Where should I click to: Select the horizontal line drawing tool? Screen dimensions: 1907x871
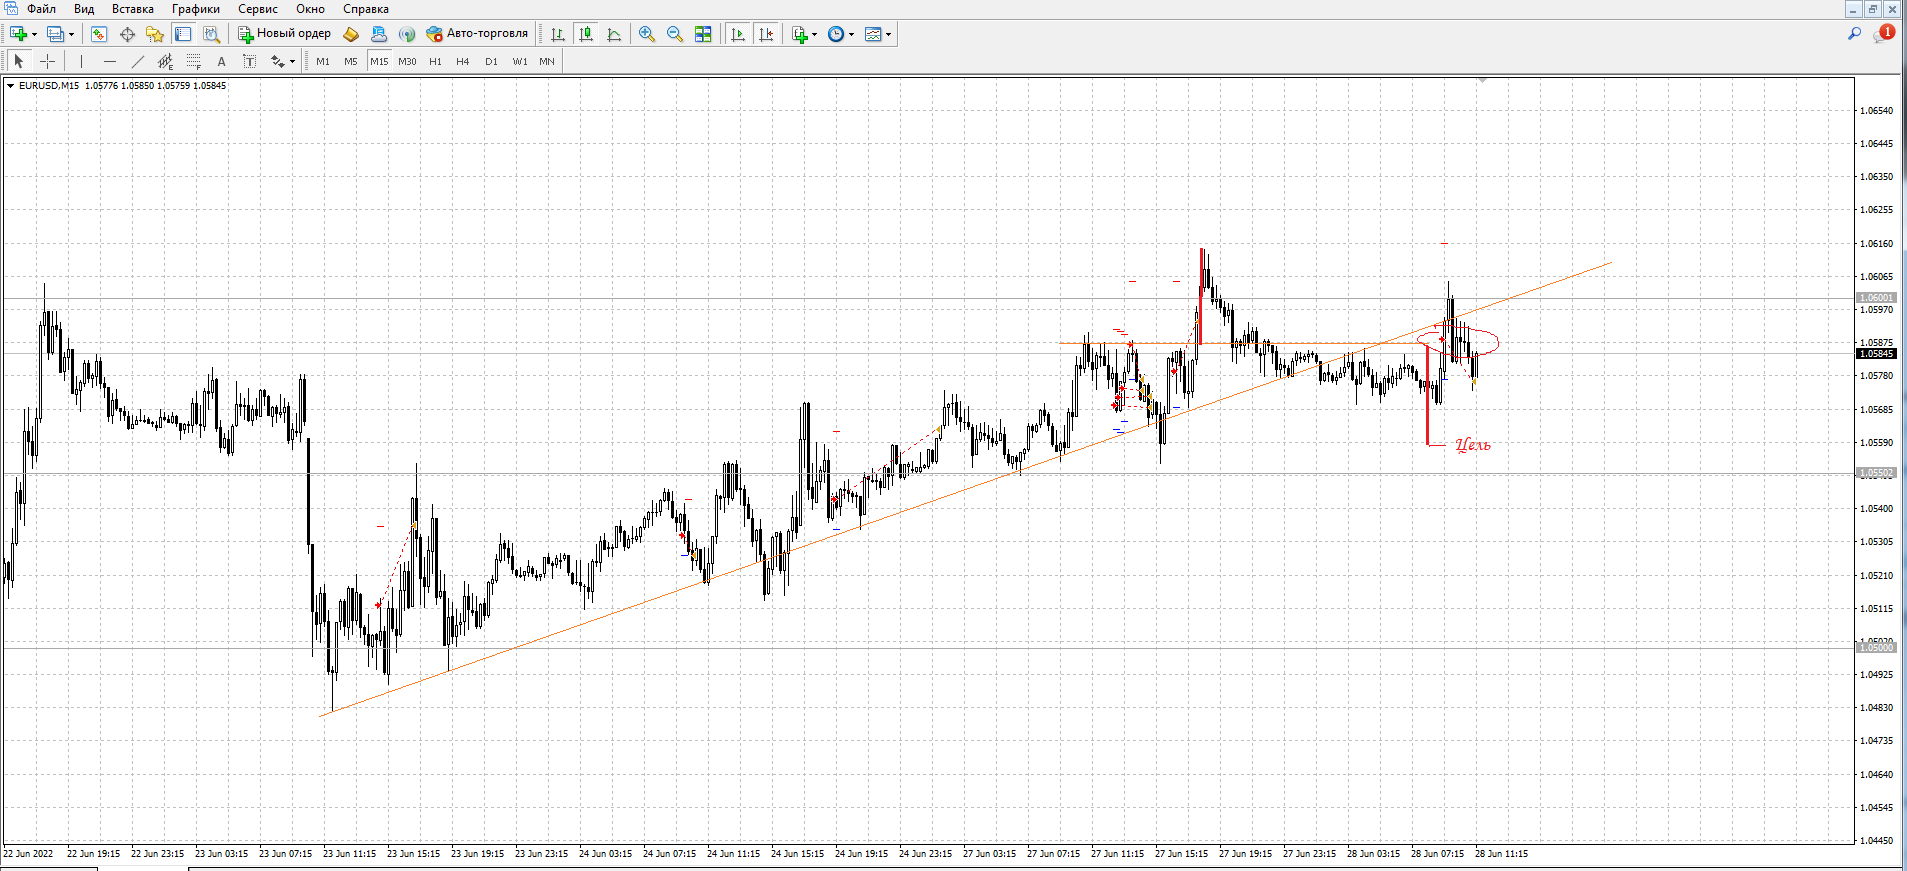click(110, 62)
